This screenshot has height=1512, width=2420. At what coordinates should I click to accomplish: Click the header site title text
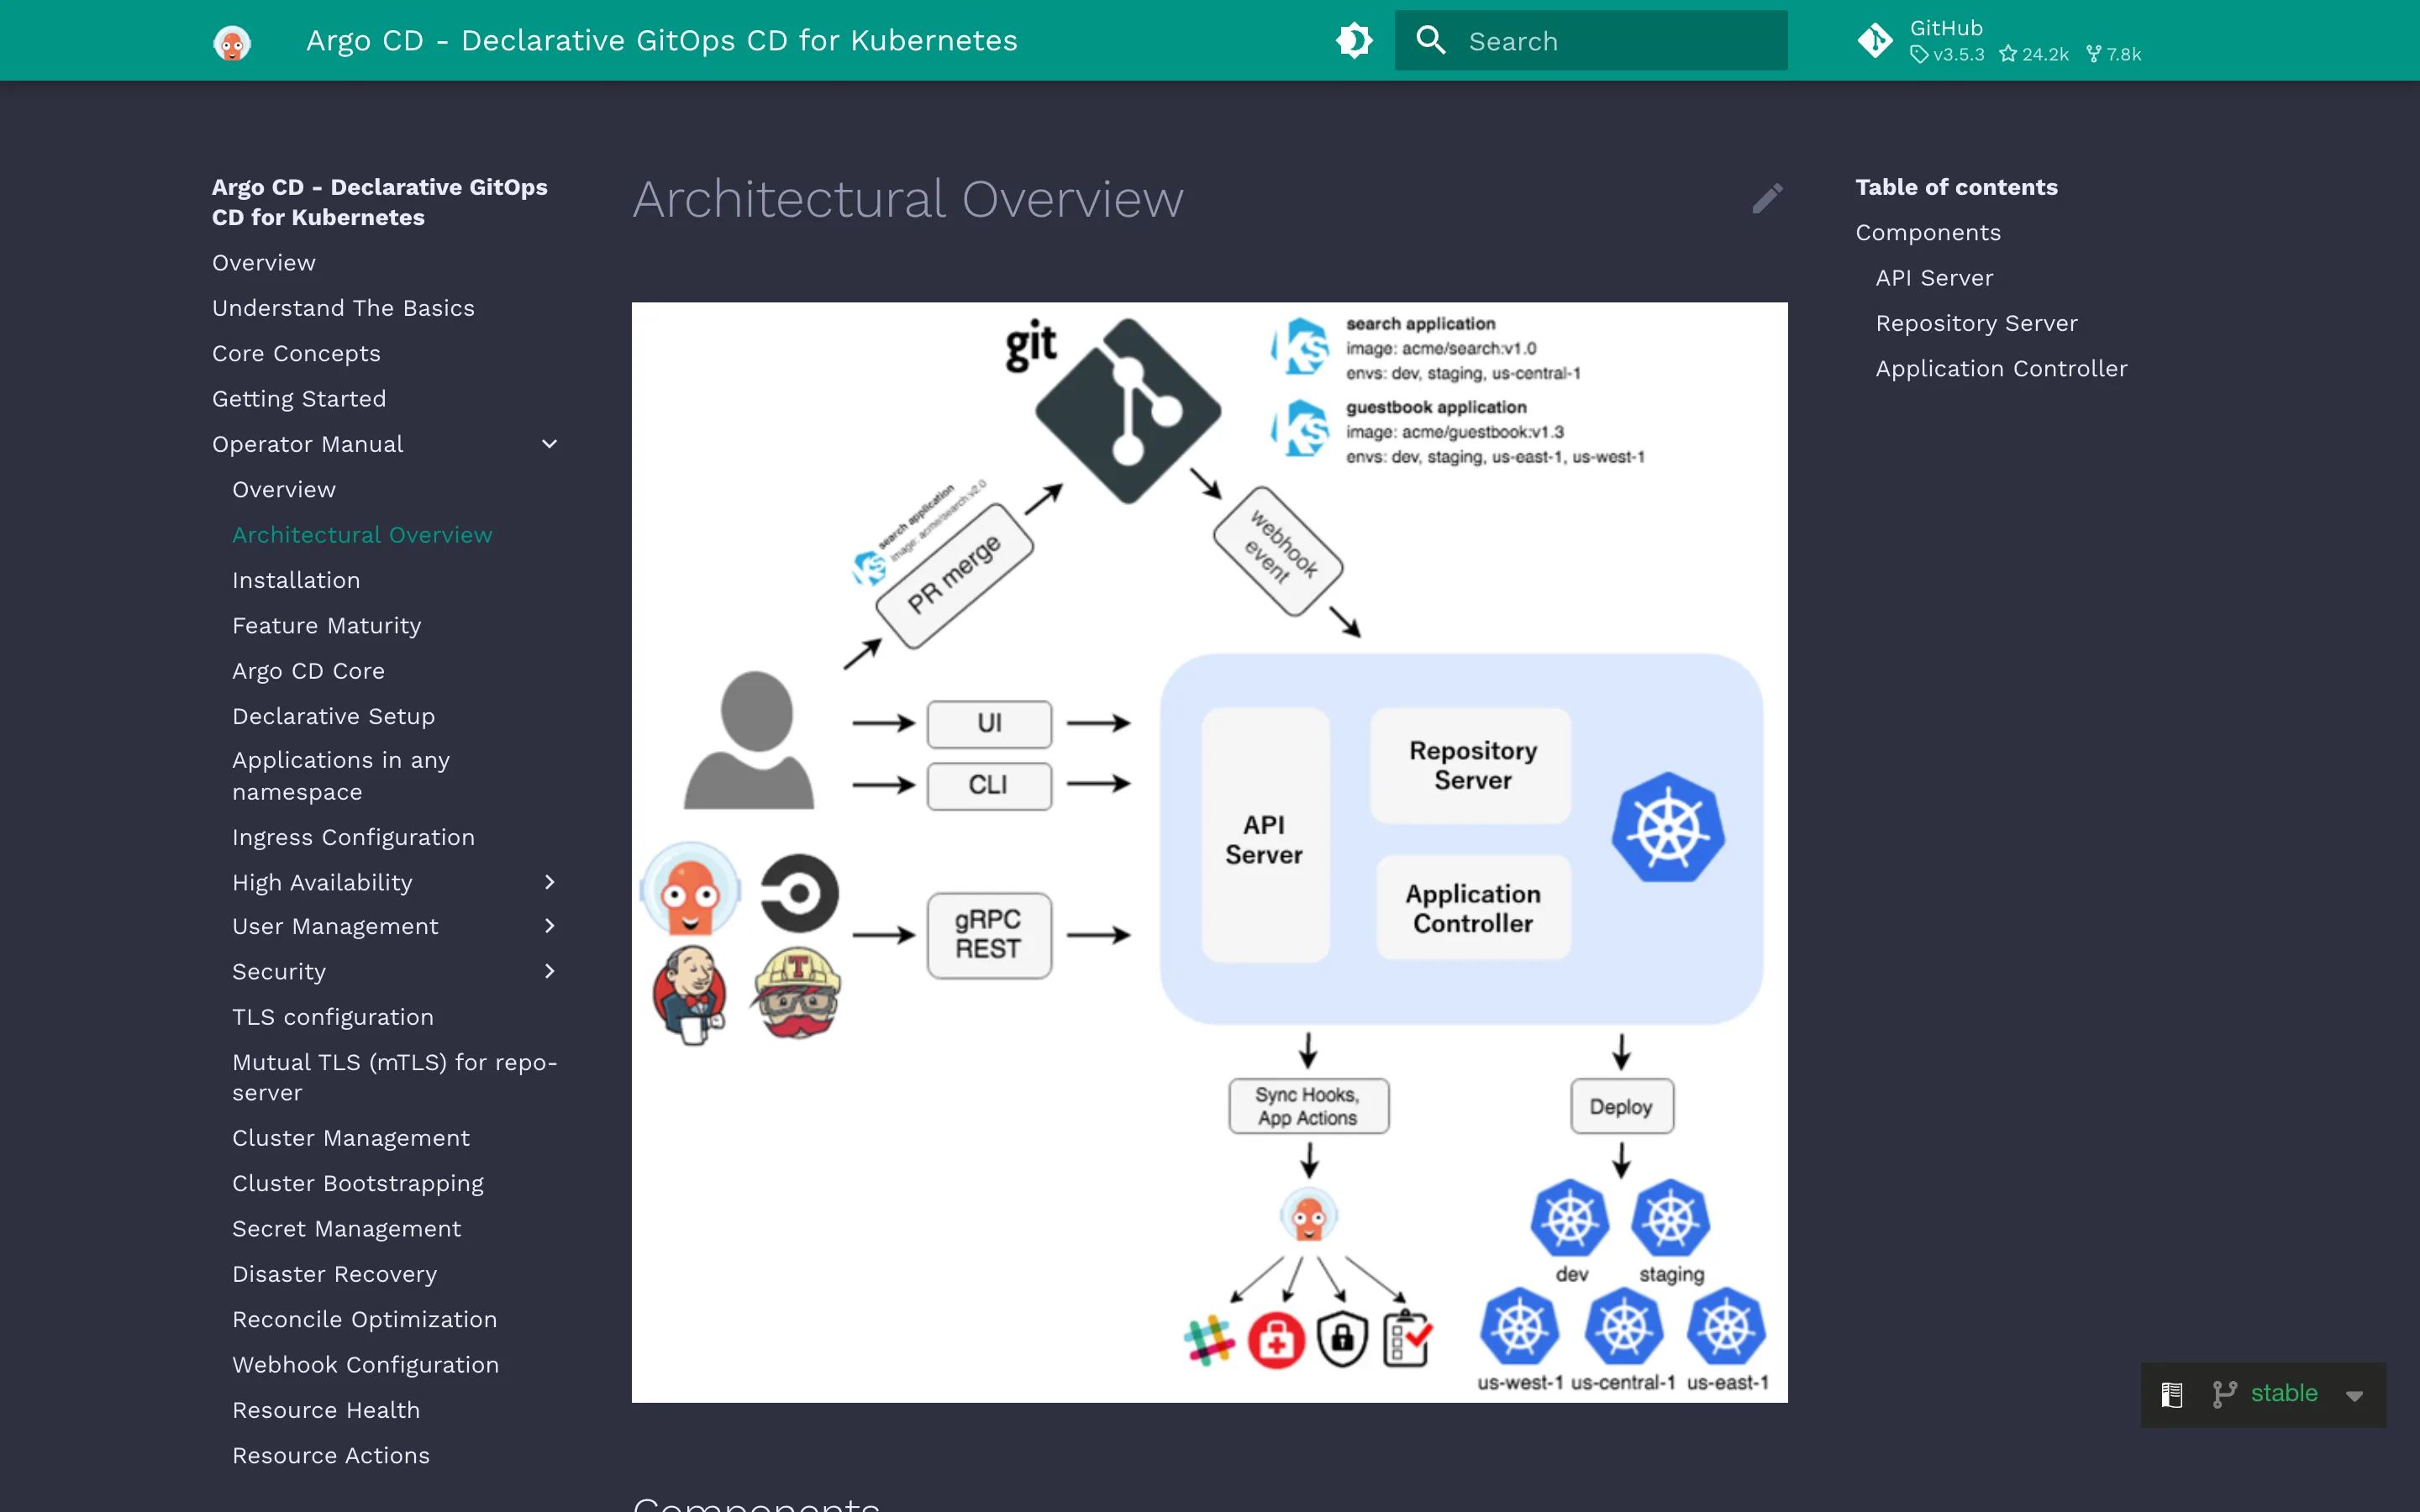coord(661,41)
